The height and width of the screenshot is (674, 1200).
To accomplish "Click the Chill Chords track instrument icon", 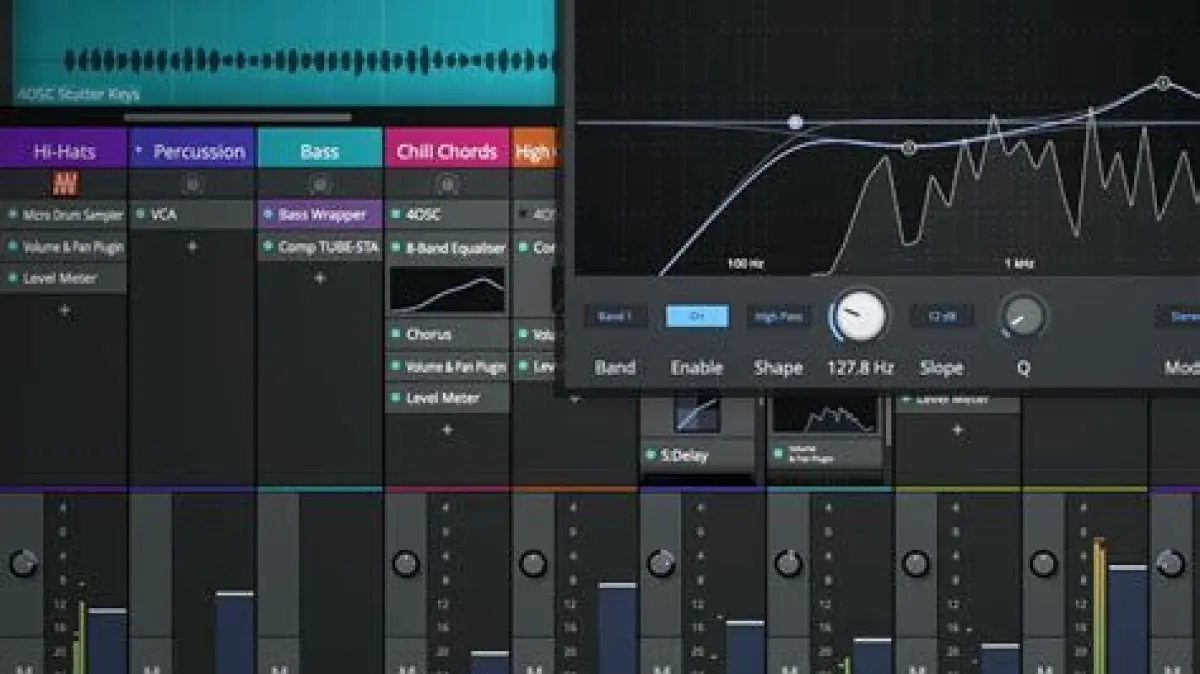I will 448,184.
